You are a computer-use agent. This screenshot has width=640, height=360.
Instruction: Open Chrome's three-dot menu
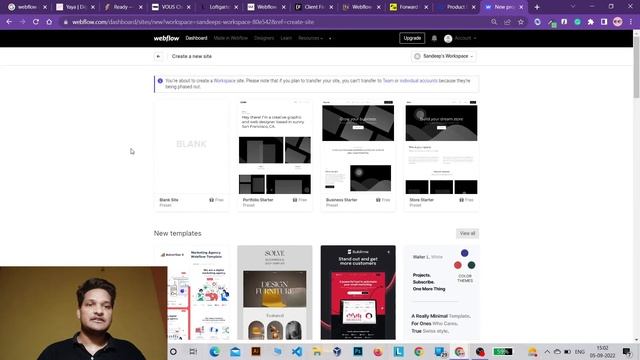[631, 22]
